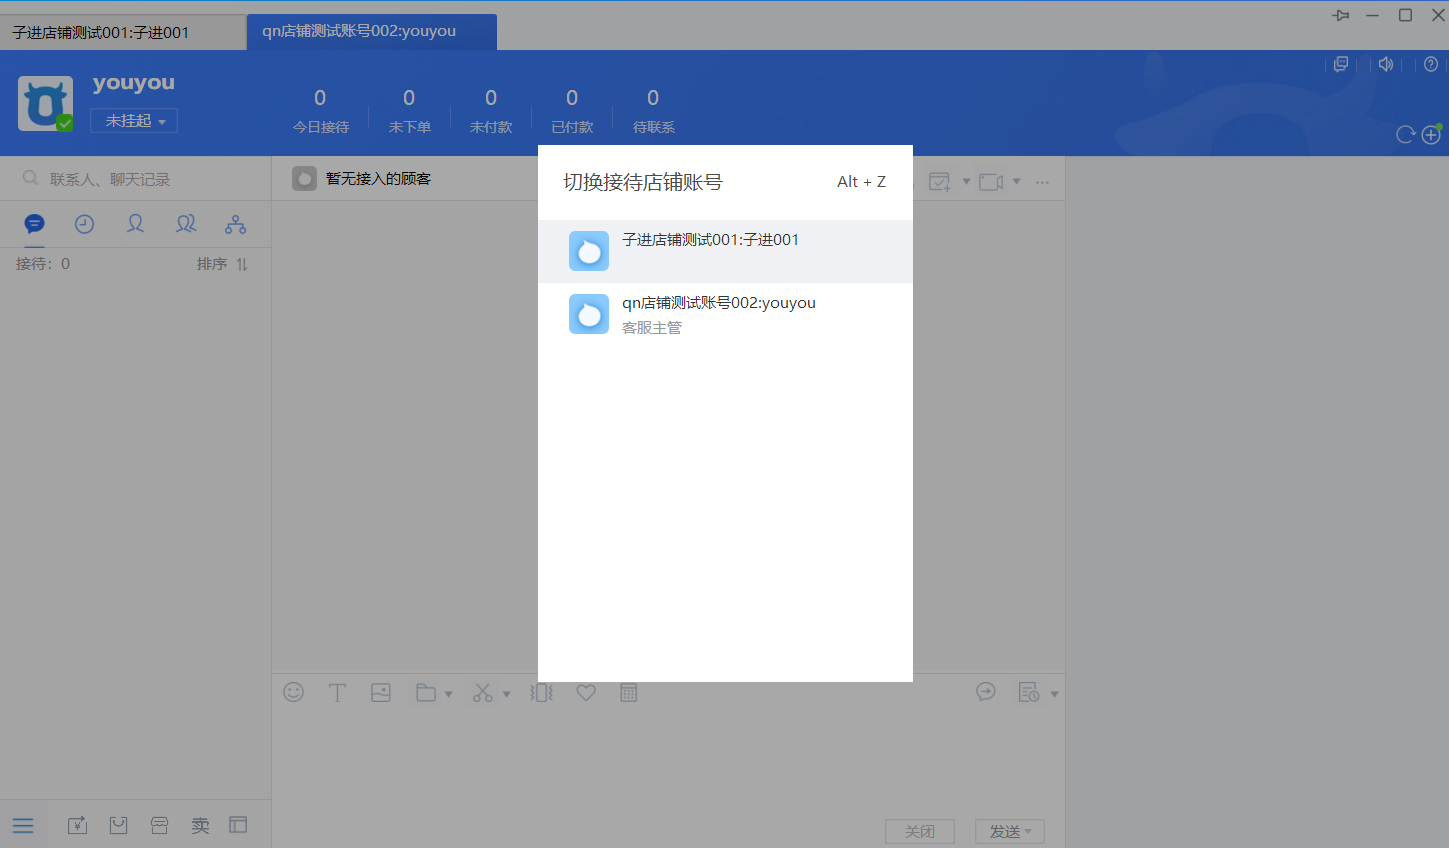Expand the screenshot options arrow

(x=506, y=694)
